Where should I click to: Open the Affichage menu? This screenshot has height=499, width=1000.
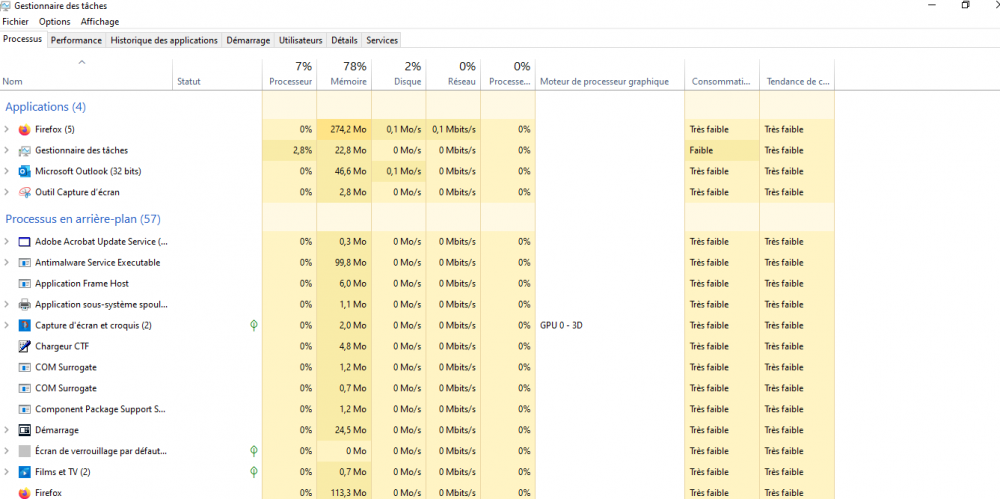99,21
